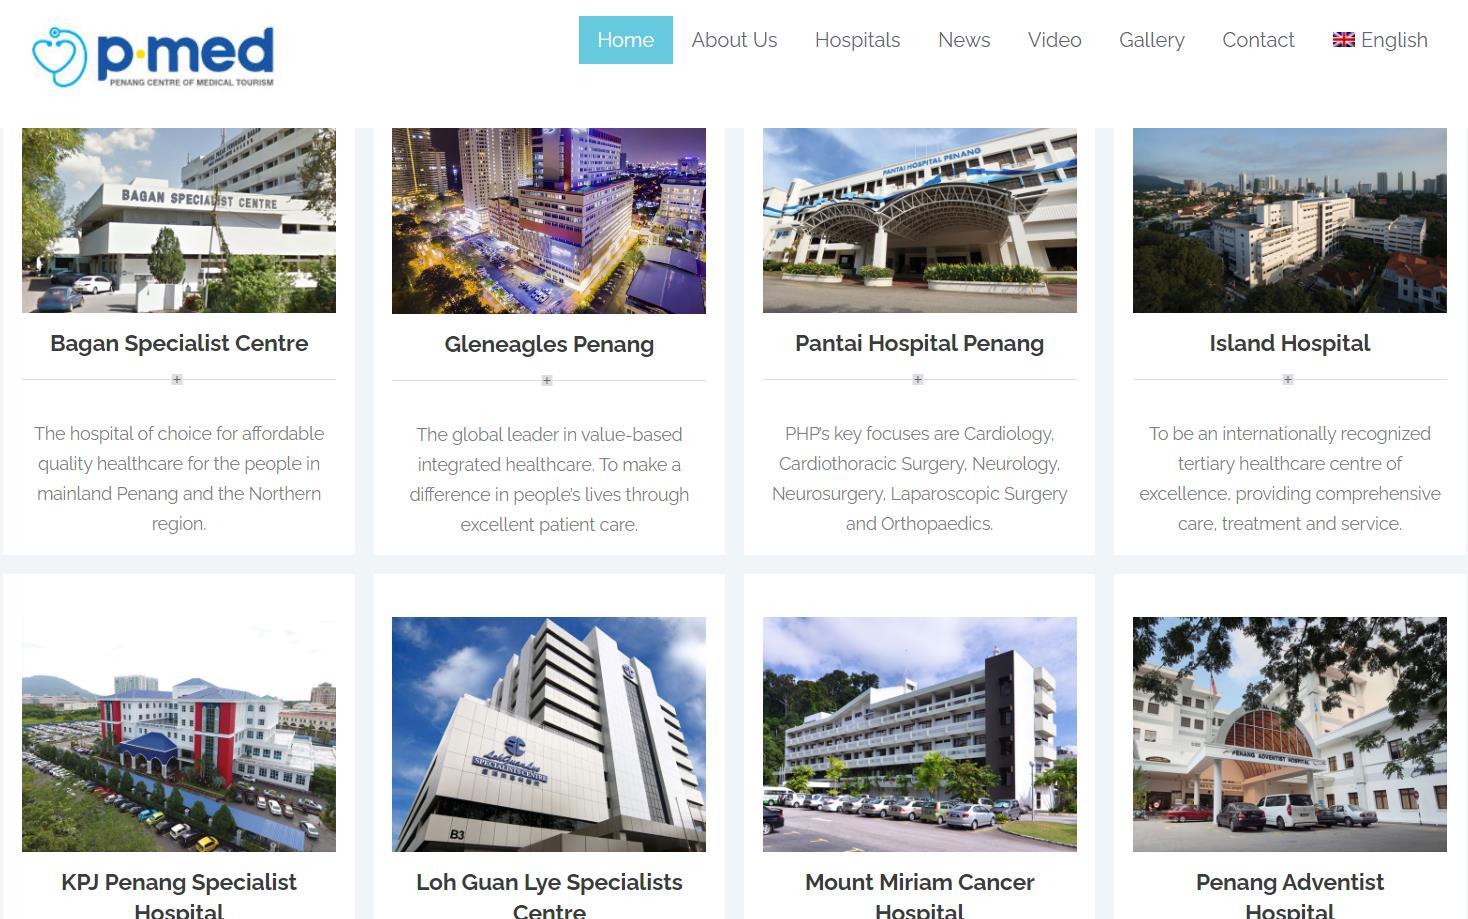The width and height of the screenshot is (1468, 919).
Task: Open the About Us menu item
Action: [x=734, y=40]
